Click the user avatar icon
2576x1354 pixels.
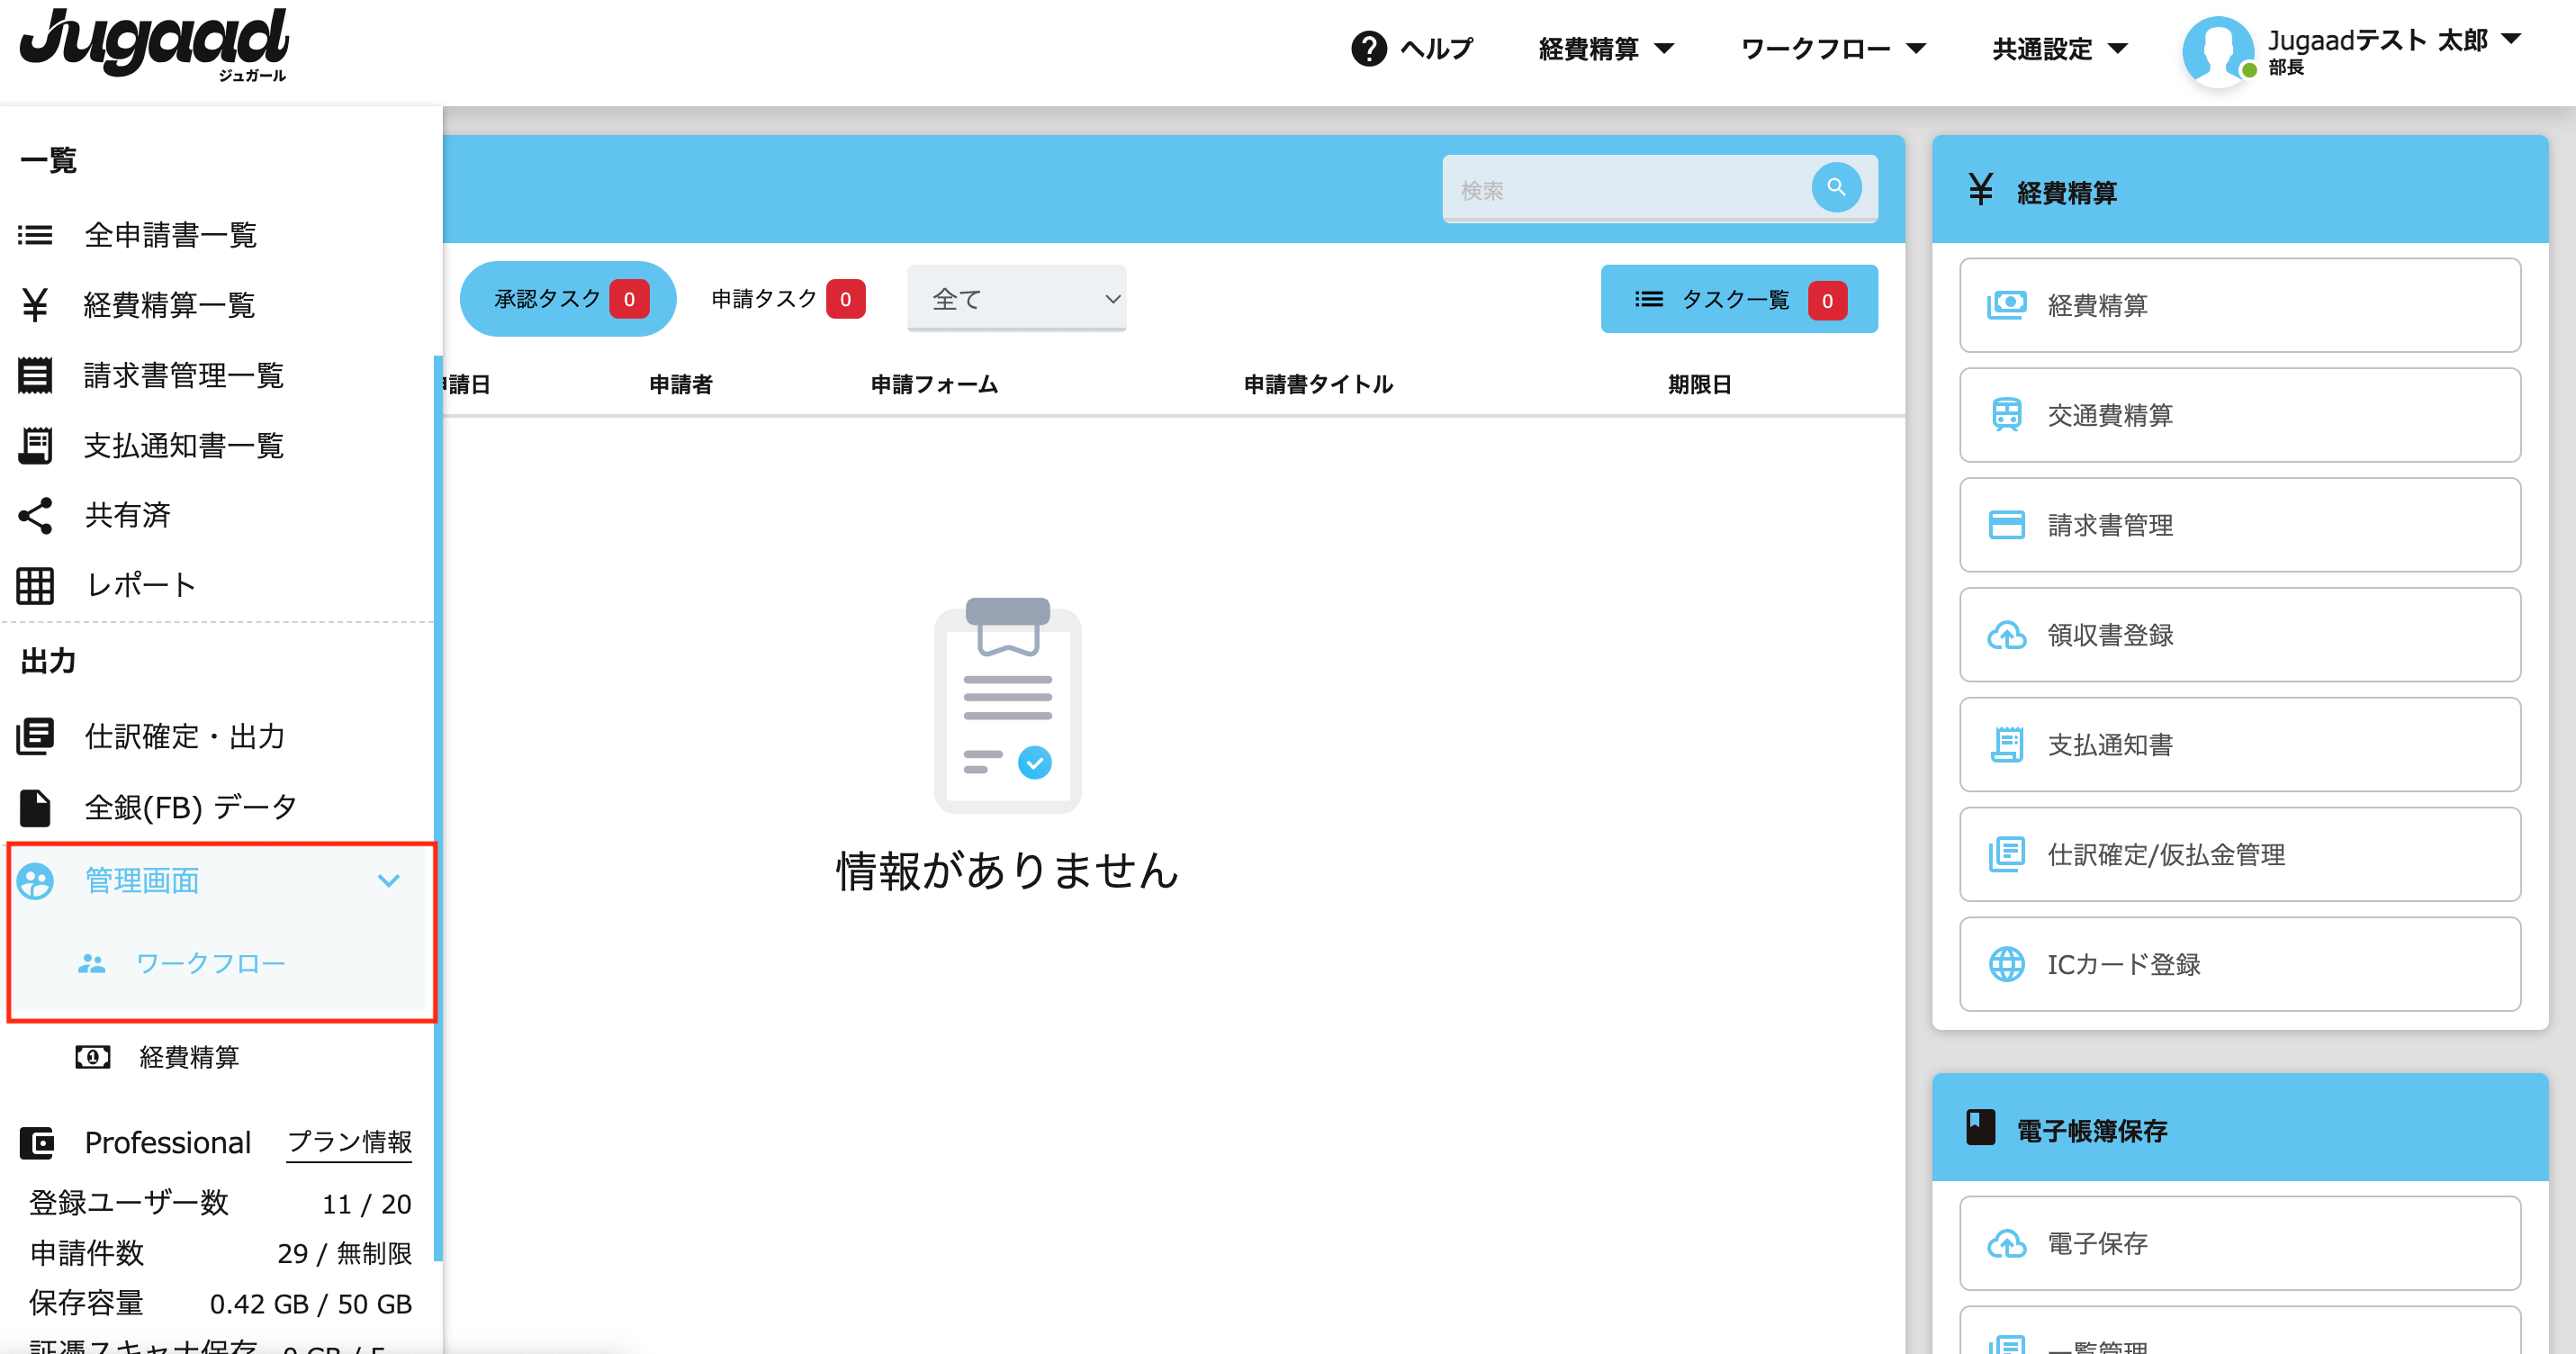pos(2217,51)
